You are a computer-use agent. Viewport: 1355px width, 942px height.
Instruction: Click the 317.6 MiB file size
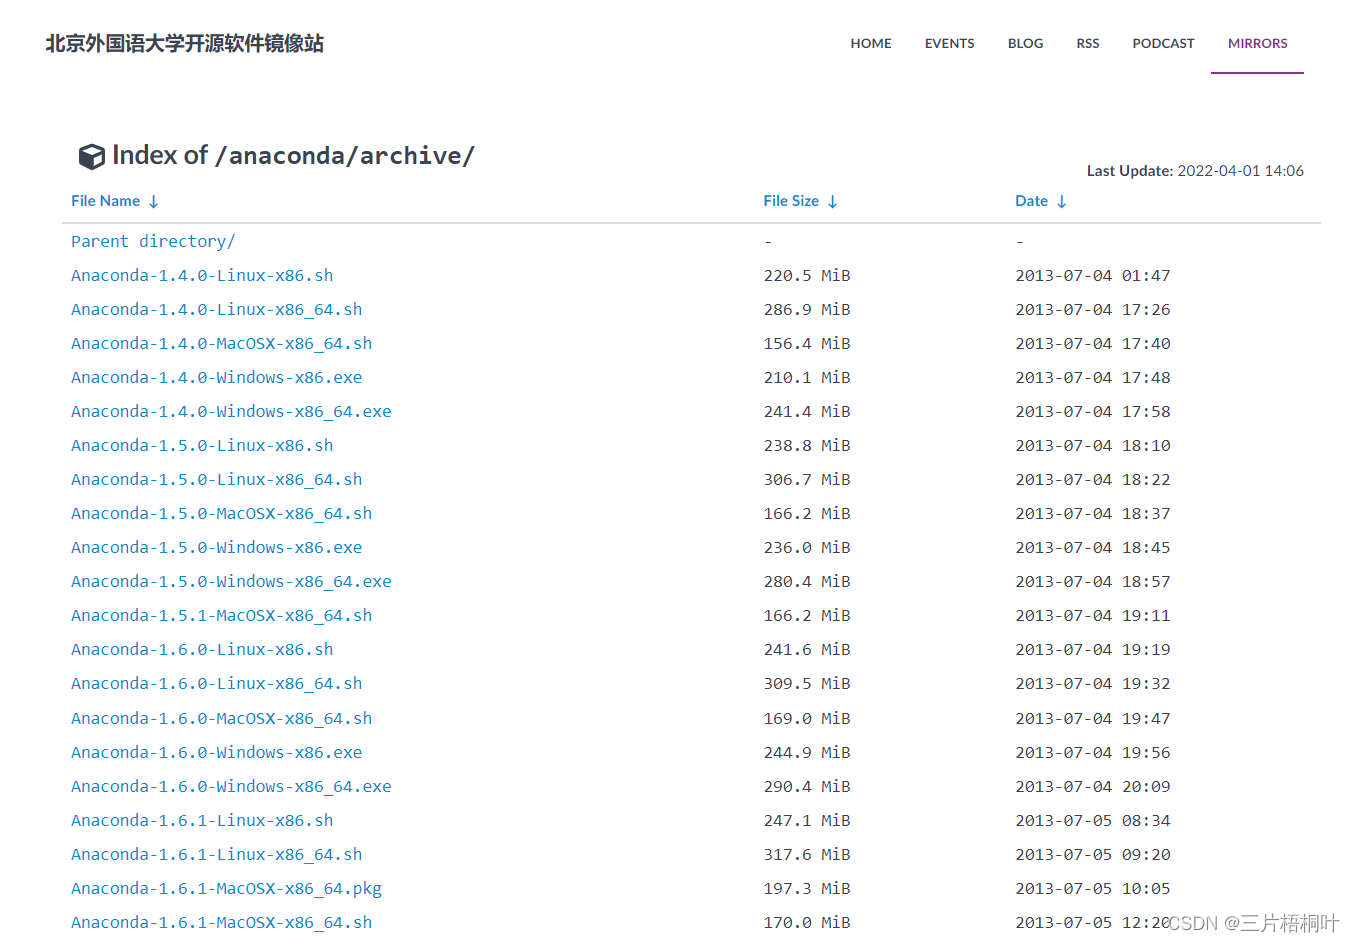coord(807,854)
